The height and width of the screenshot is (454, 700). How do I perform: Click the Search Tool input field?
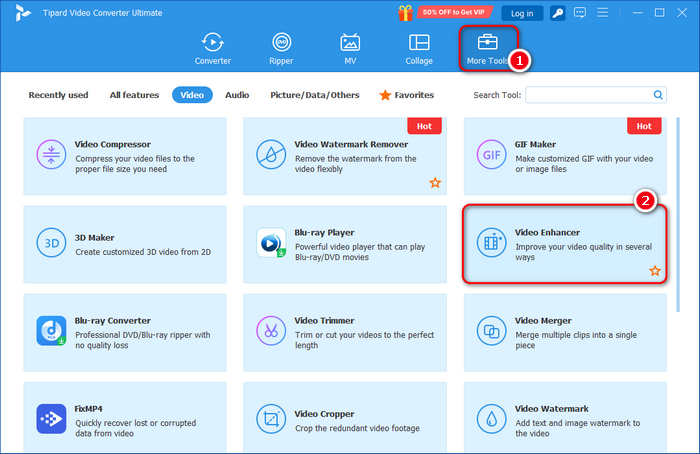click(596, 95)
